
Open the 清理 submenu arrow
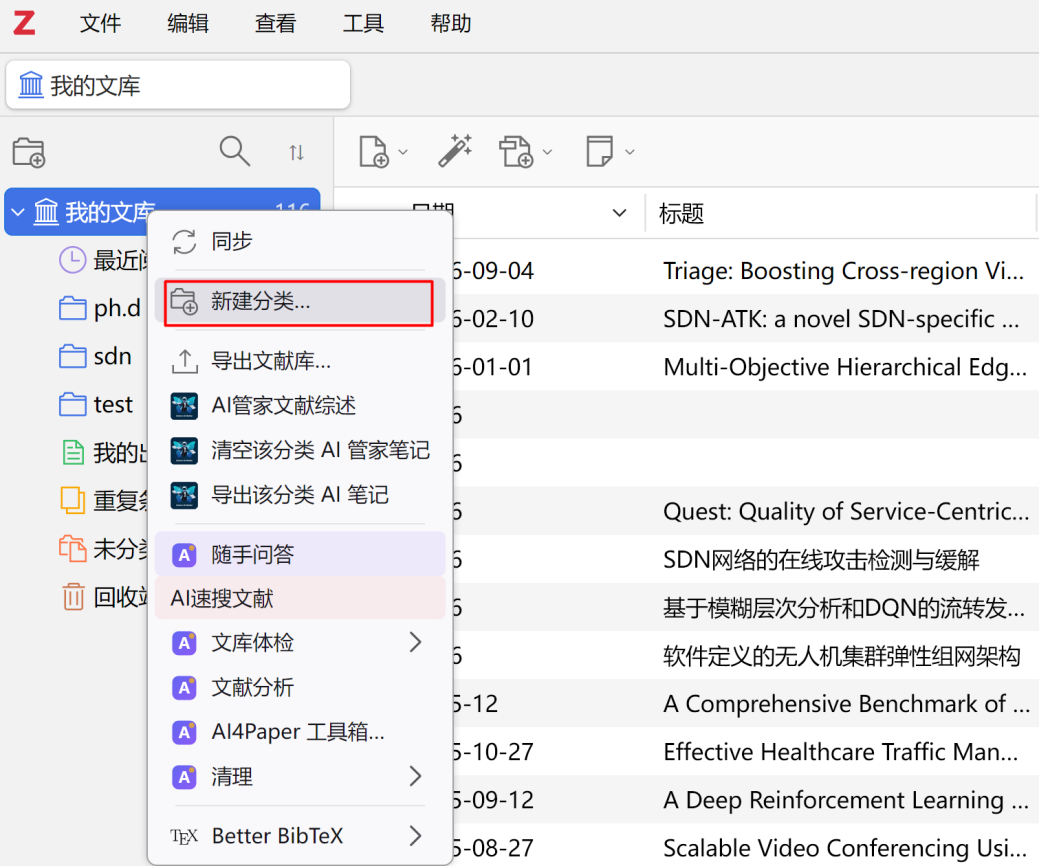pos(415,776)
